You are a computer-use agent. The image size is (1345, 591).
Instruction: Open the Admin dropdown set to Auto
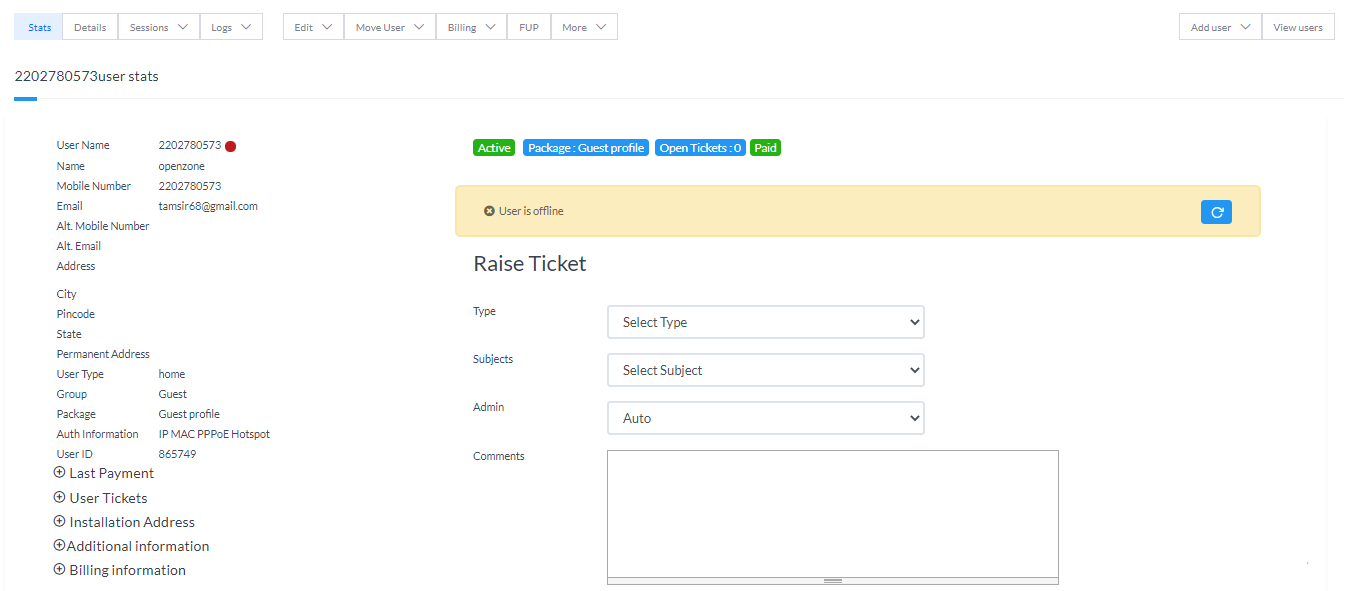765,417
